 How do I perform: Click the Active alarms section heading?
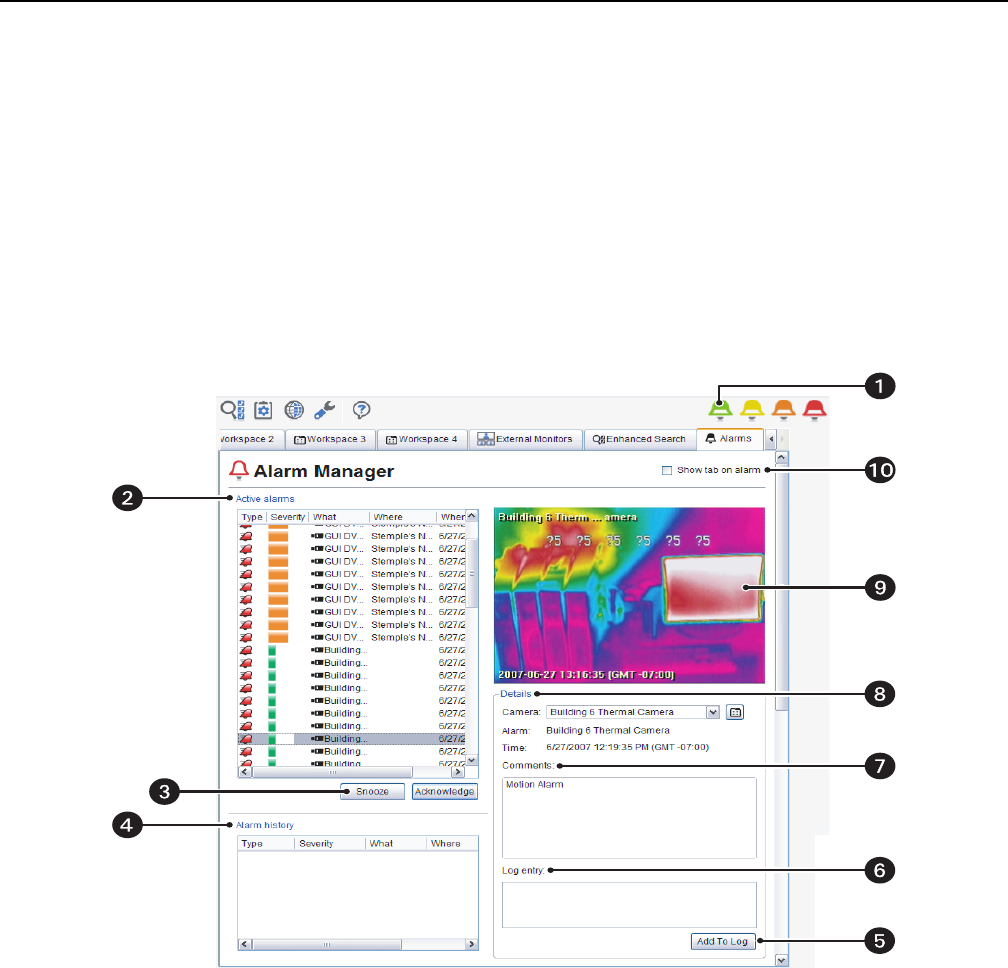(x=265, y=499)
